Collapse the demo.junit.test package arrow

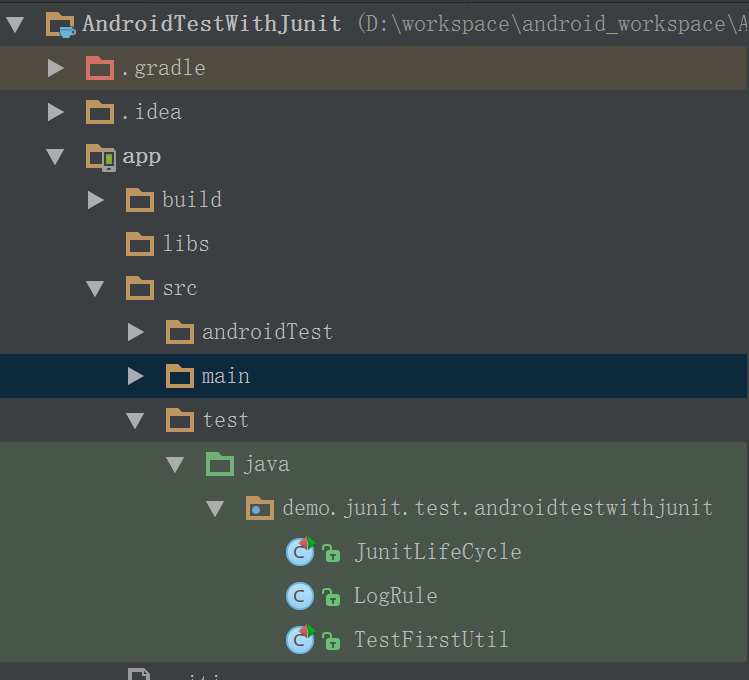(215, 509)
